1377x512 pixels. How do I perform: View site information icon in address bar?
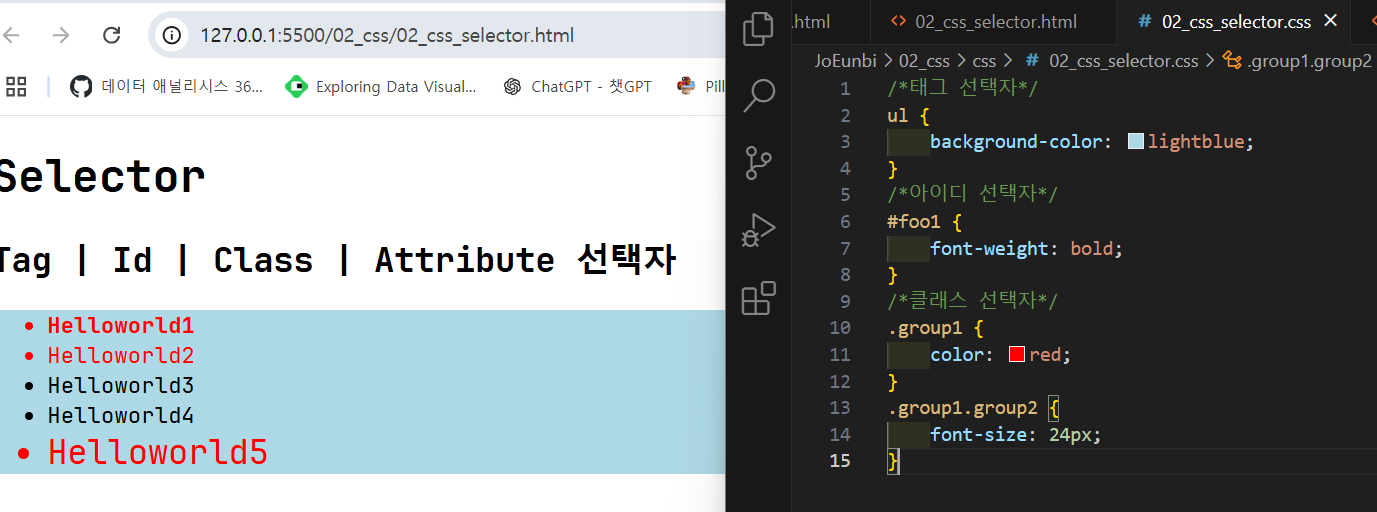(173, 36)
